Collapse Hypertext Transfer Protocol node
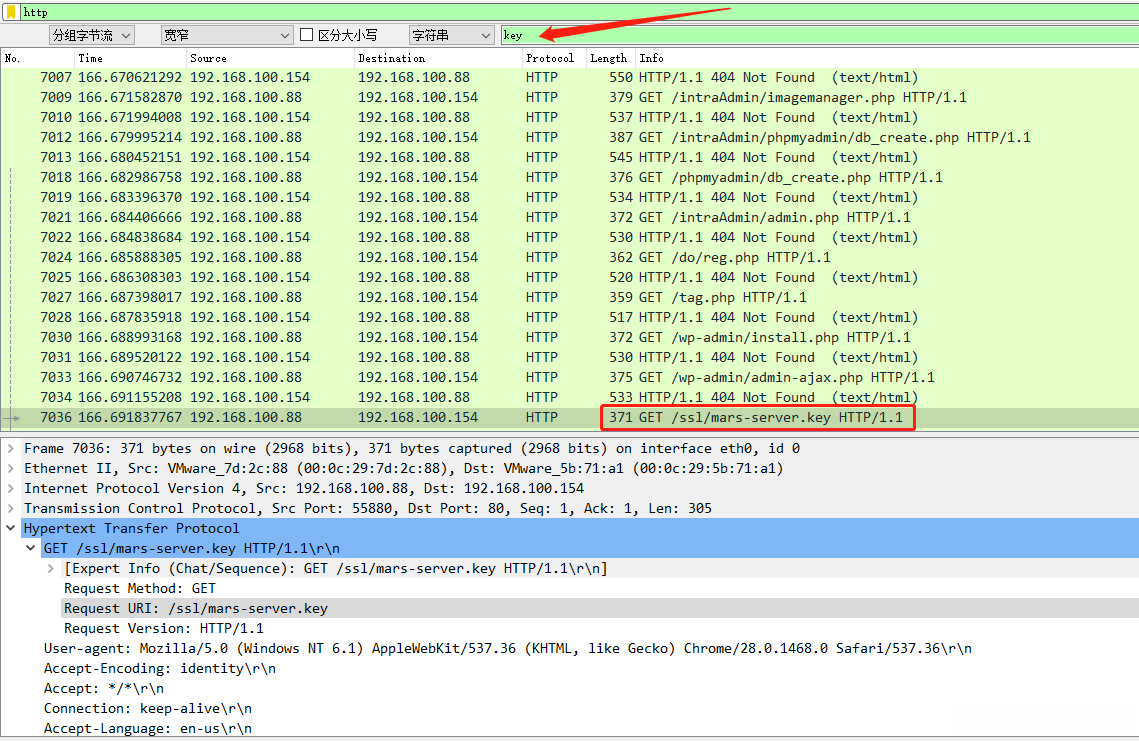Screen dimensions: 1139x741 tap(11, 528)
